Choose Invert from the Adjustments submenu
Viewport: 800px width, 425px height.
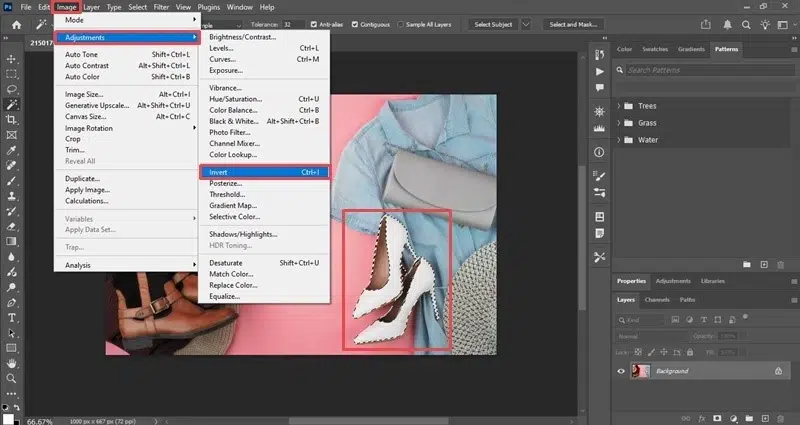coord(218,172)
